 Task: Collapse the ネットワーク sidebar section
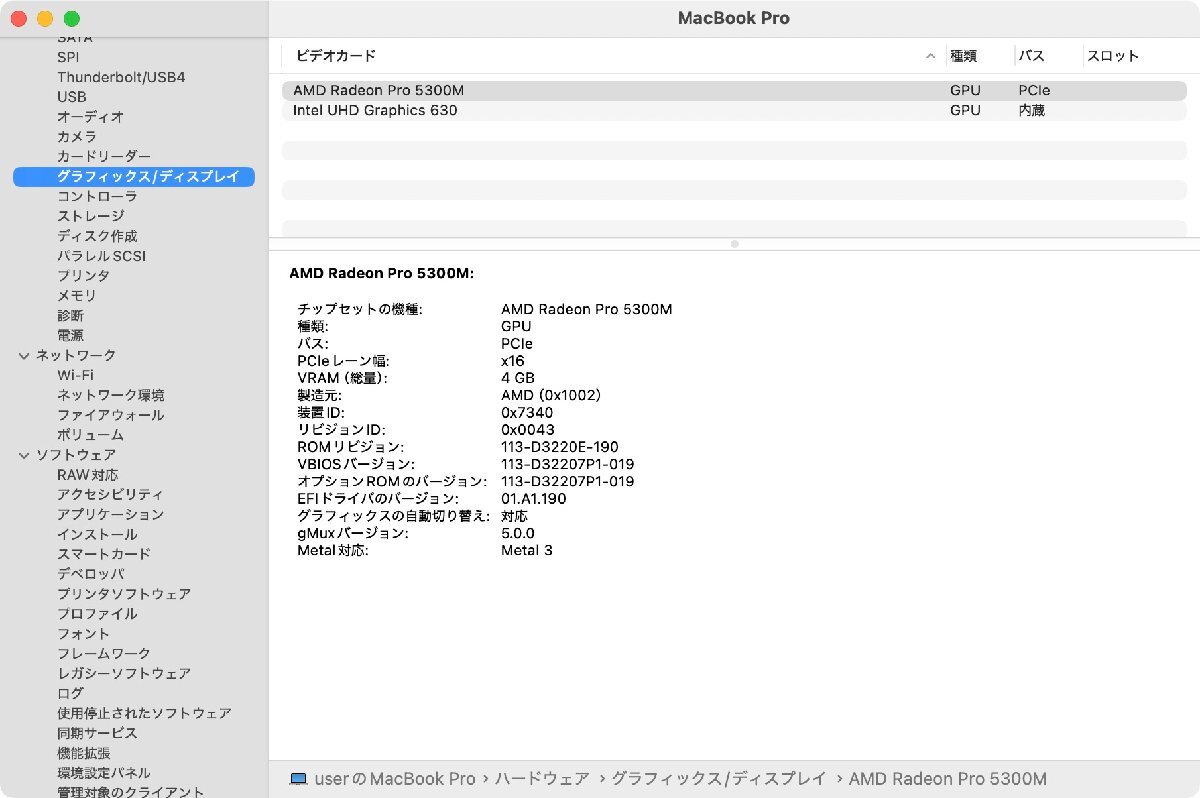(x=24, y=355)
